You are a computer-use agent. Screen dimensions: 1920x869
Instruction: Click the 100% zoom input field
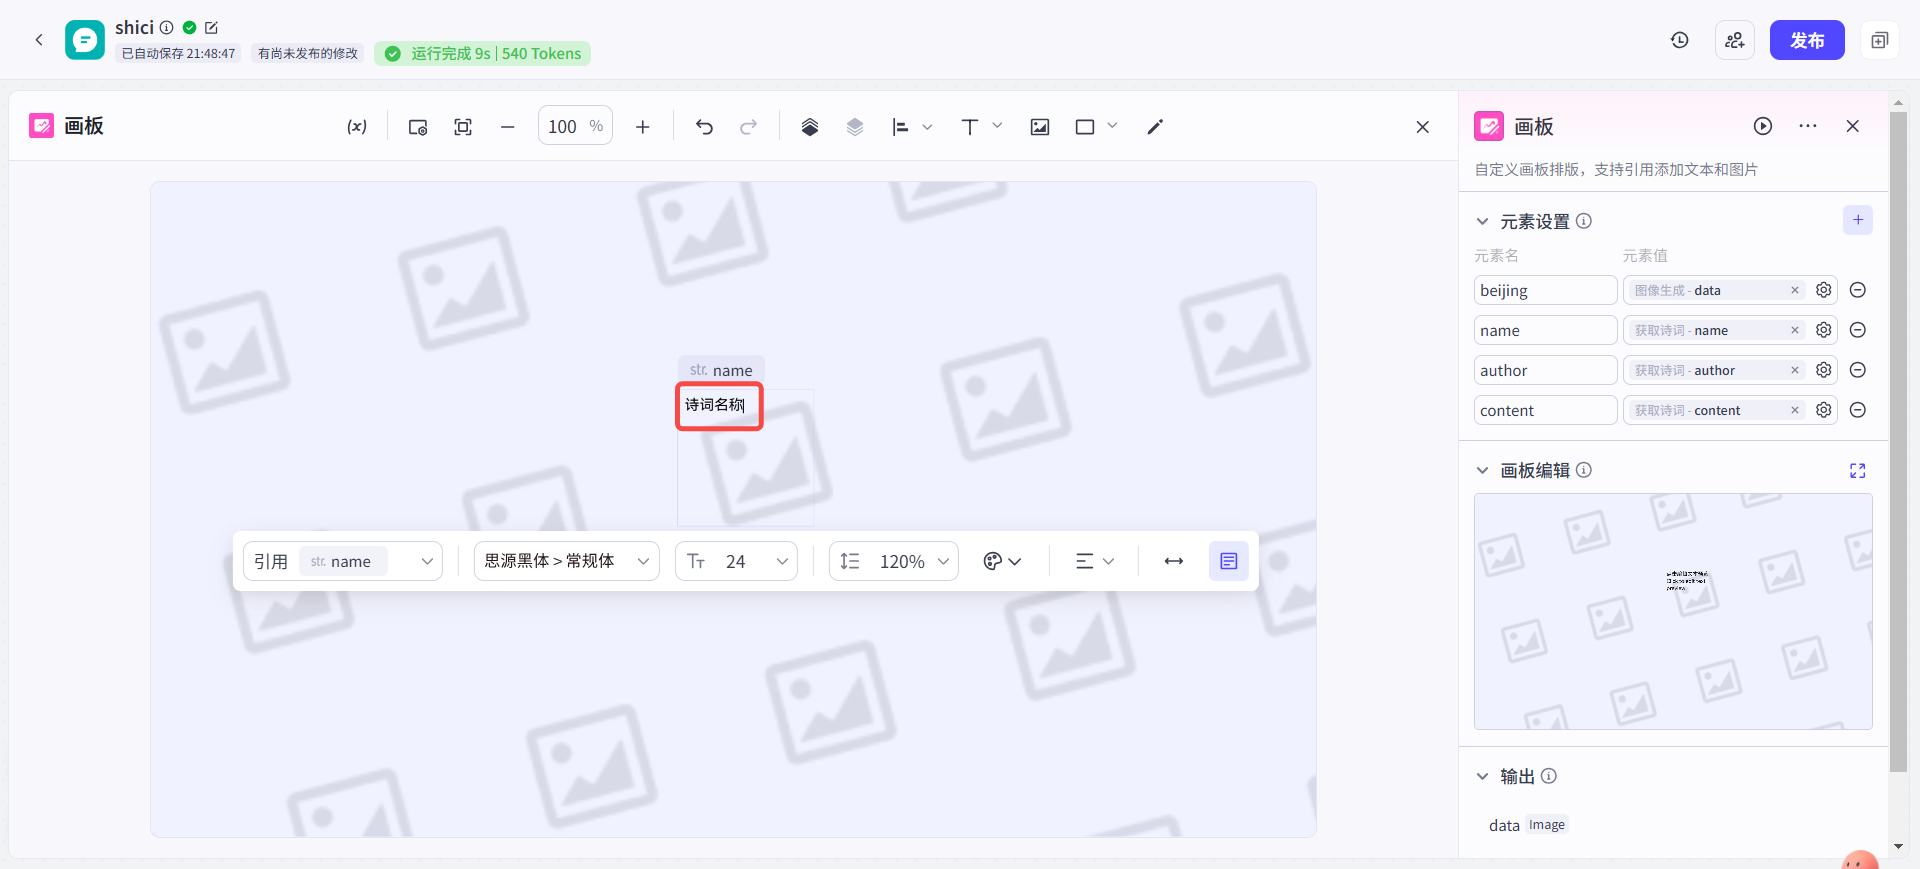[x=575, y=126]
